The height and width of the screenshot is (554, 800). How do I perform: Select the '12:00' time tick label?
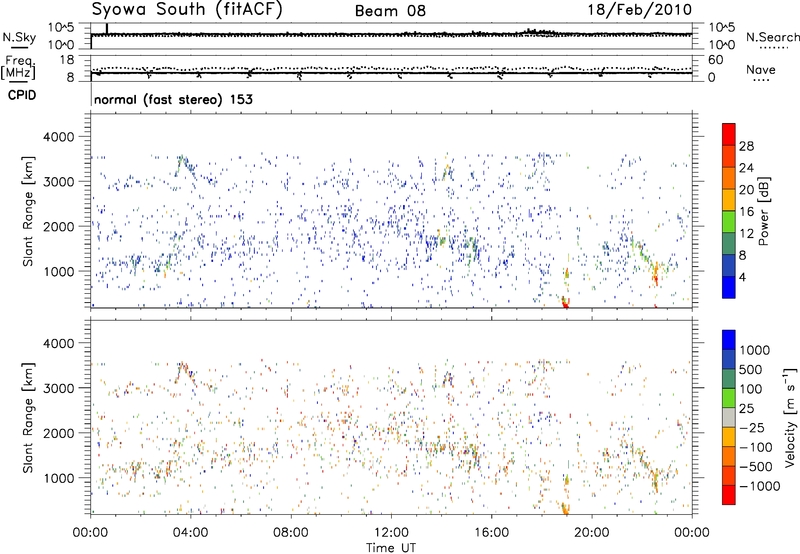coord(391,533)
